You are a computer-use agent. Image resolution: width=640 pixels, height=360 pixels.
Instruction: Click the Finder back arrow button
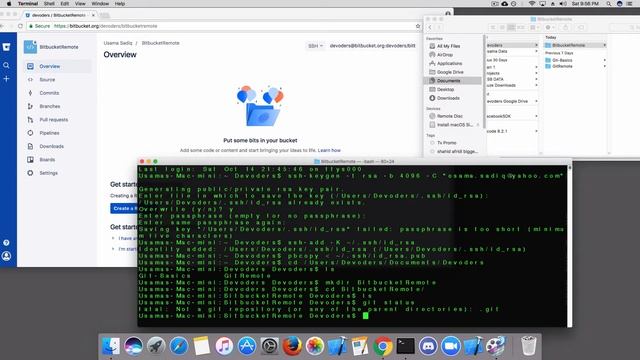(x=430, y=27)
